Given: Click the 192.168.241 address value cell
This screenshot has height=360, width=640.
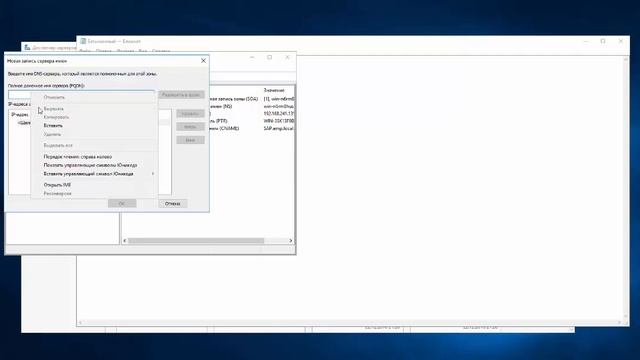Looking at the screenshot, I should pyautogui.click(x=278, y=113).
